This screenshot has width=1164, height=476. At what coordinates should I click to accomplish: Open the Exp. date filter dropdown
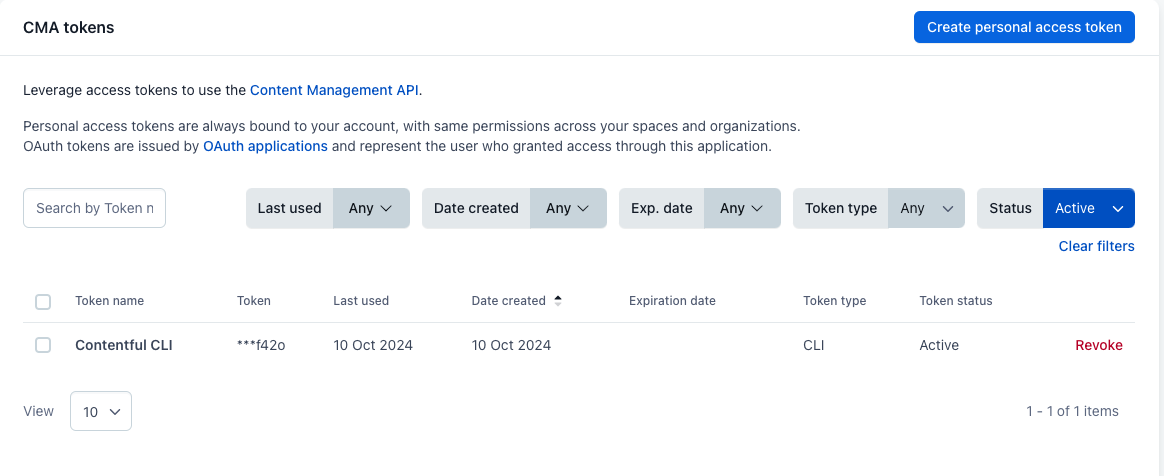pyautogui.click(x=741, y=208)
